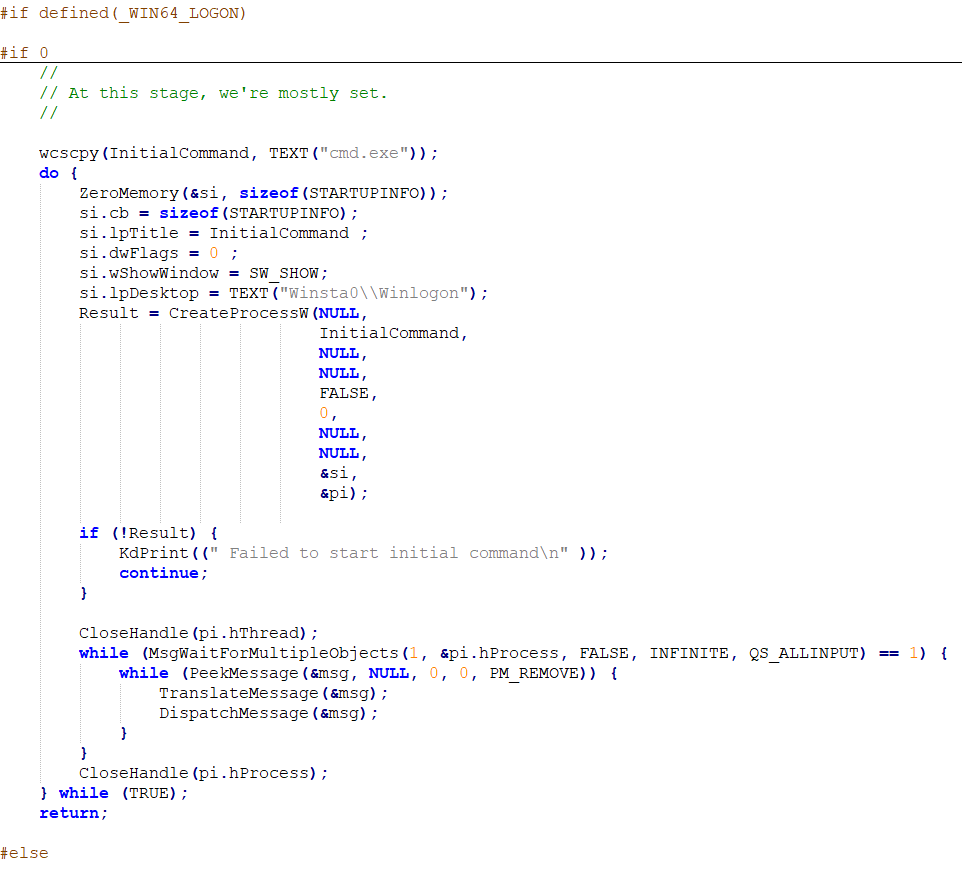Click the '} while (TRUE);' line

[114, 794]
